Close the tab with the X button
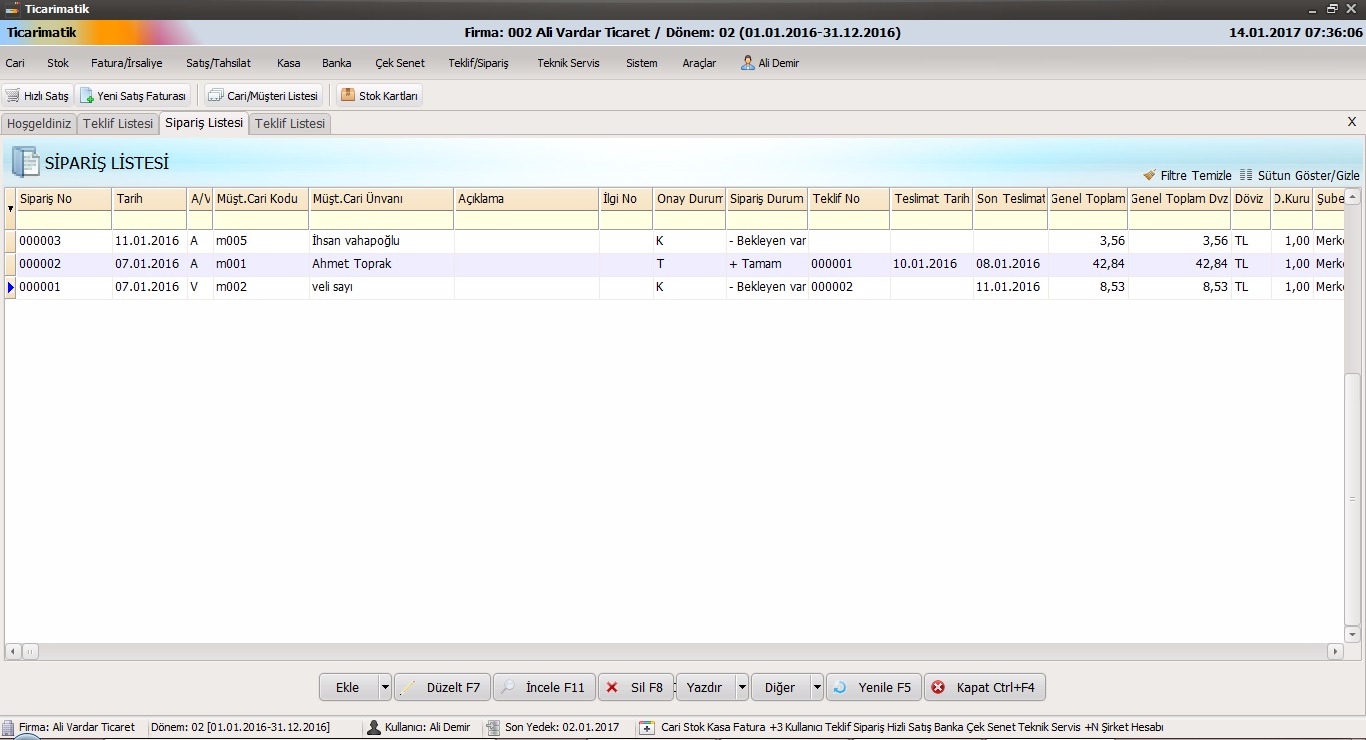1366x740 pixels. (x=1352, y=122)
